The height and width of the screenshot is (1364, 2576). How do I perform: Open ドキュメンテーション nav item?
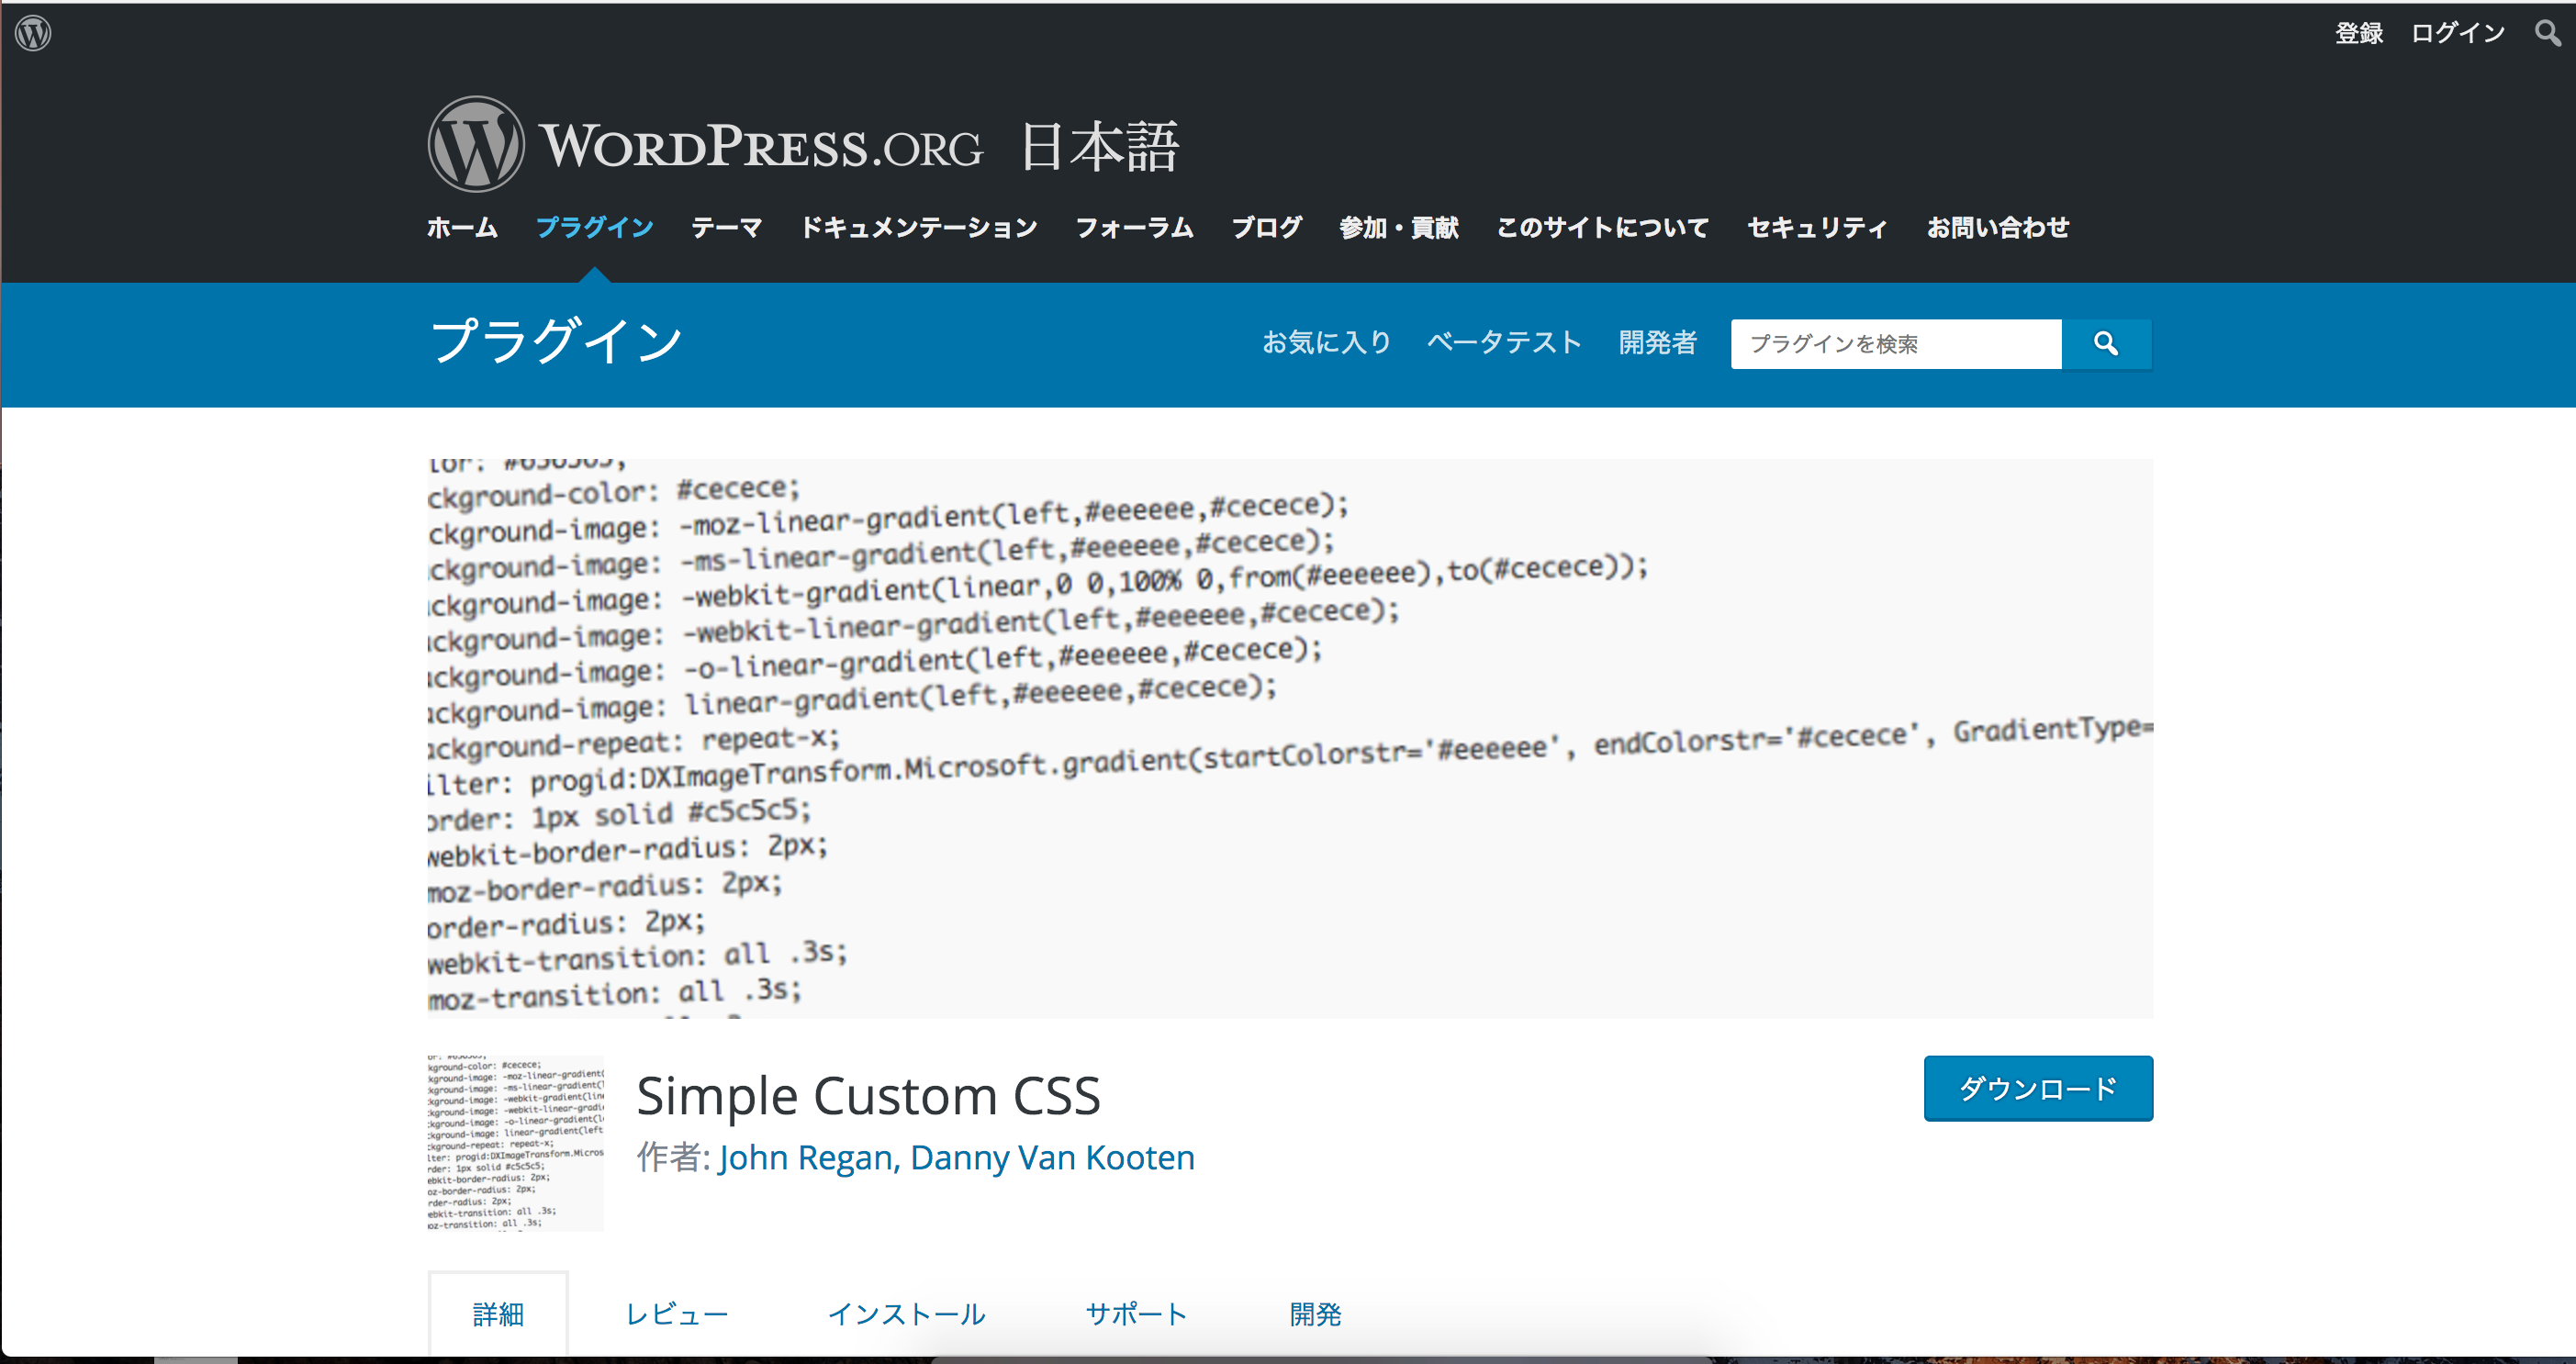[x=918, y=228]
